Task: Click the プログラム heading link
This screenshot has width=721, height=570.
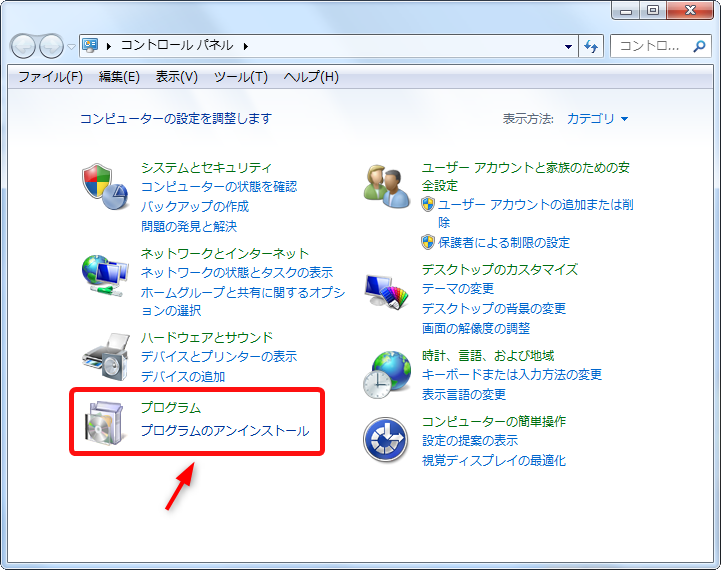Action: coord(171,408)
